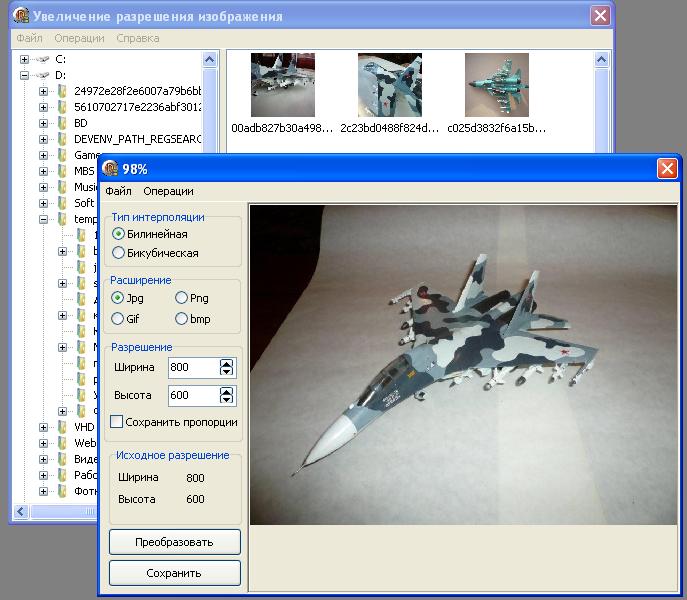Click folder icon for 24972e28f2e6007a79b6 folder
Screen dimensions: 687x600
[62, 91]
